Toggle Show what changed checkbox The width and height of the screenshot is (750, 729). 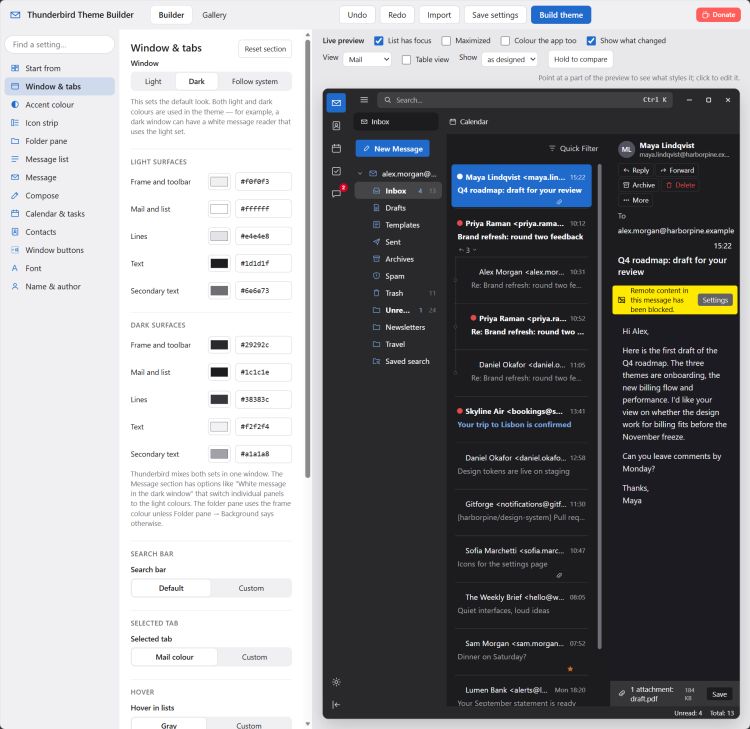point(591,41)
